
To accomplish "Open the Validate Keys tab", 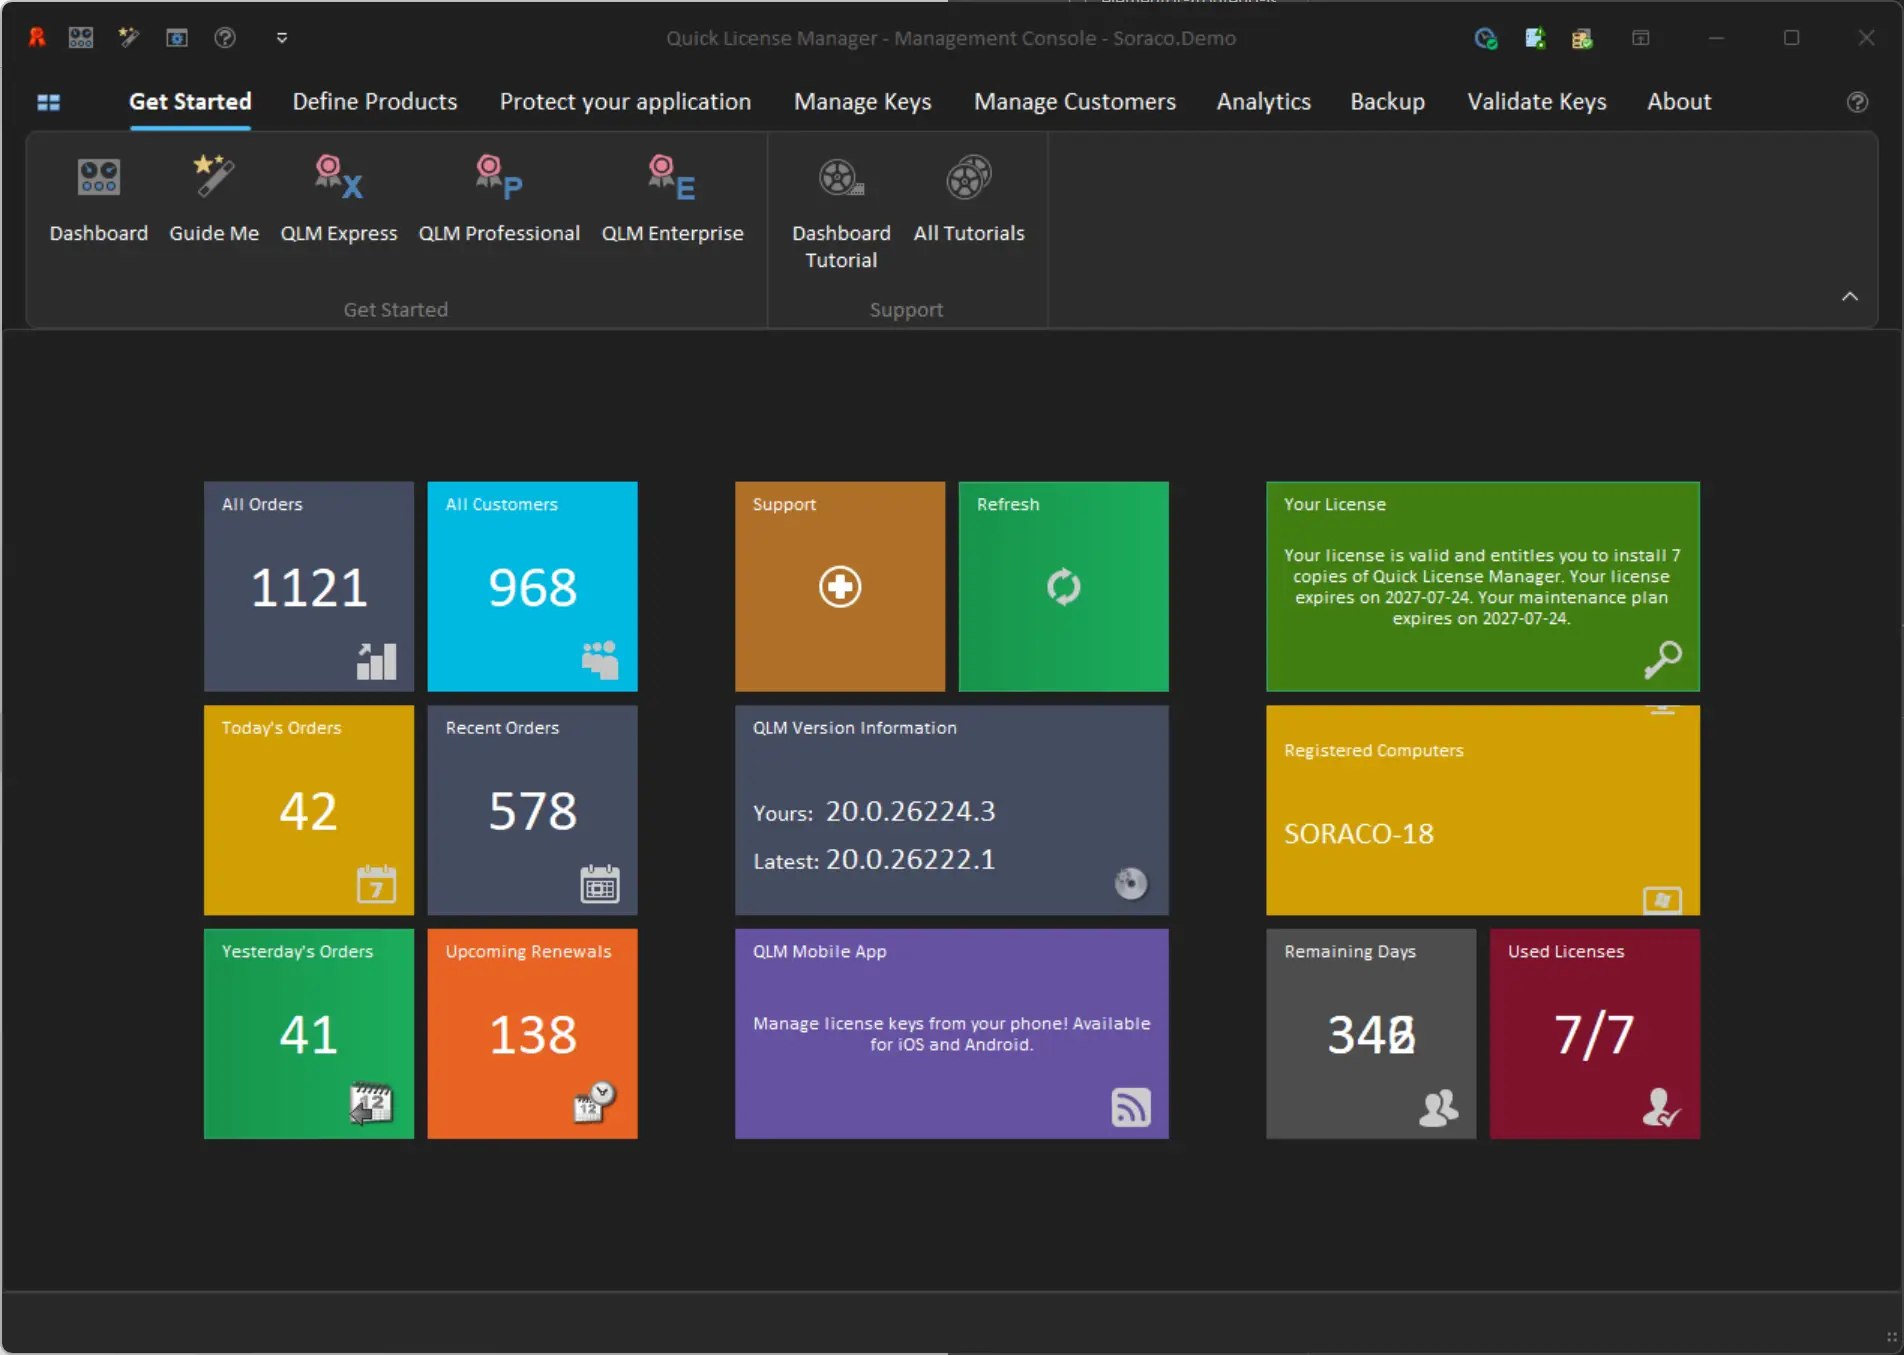I will tap(1537, 102).
